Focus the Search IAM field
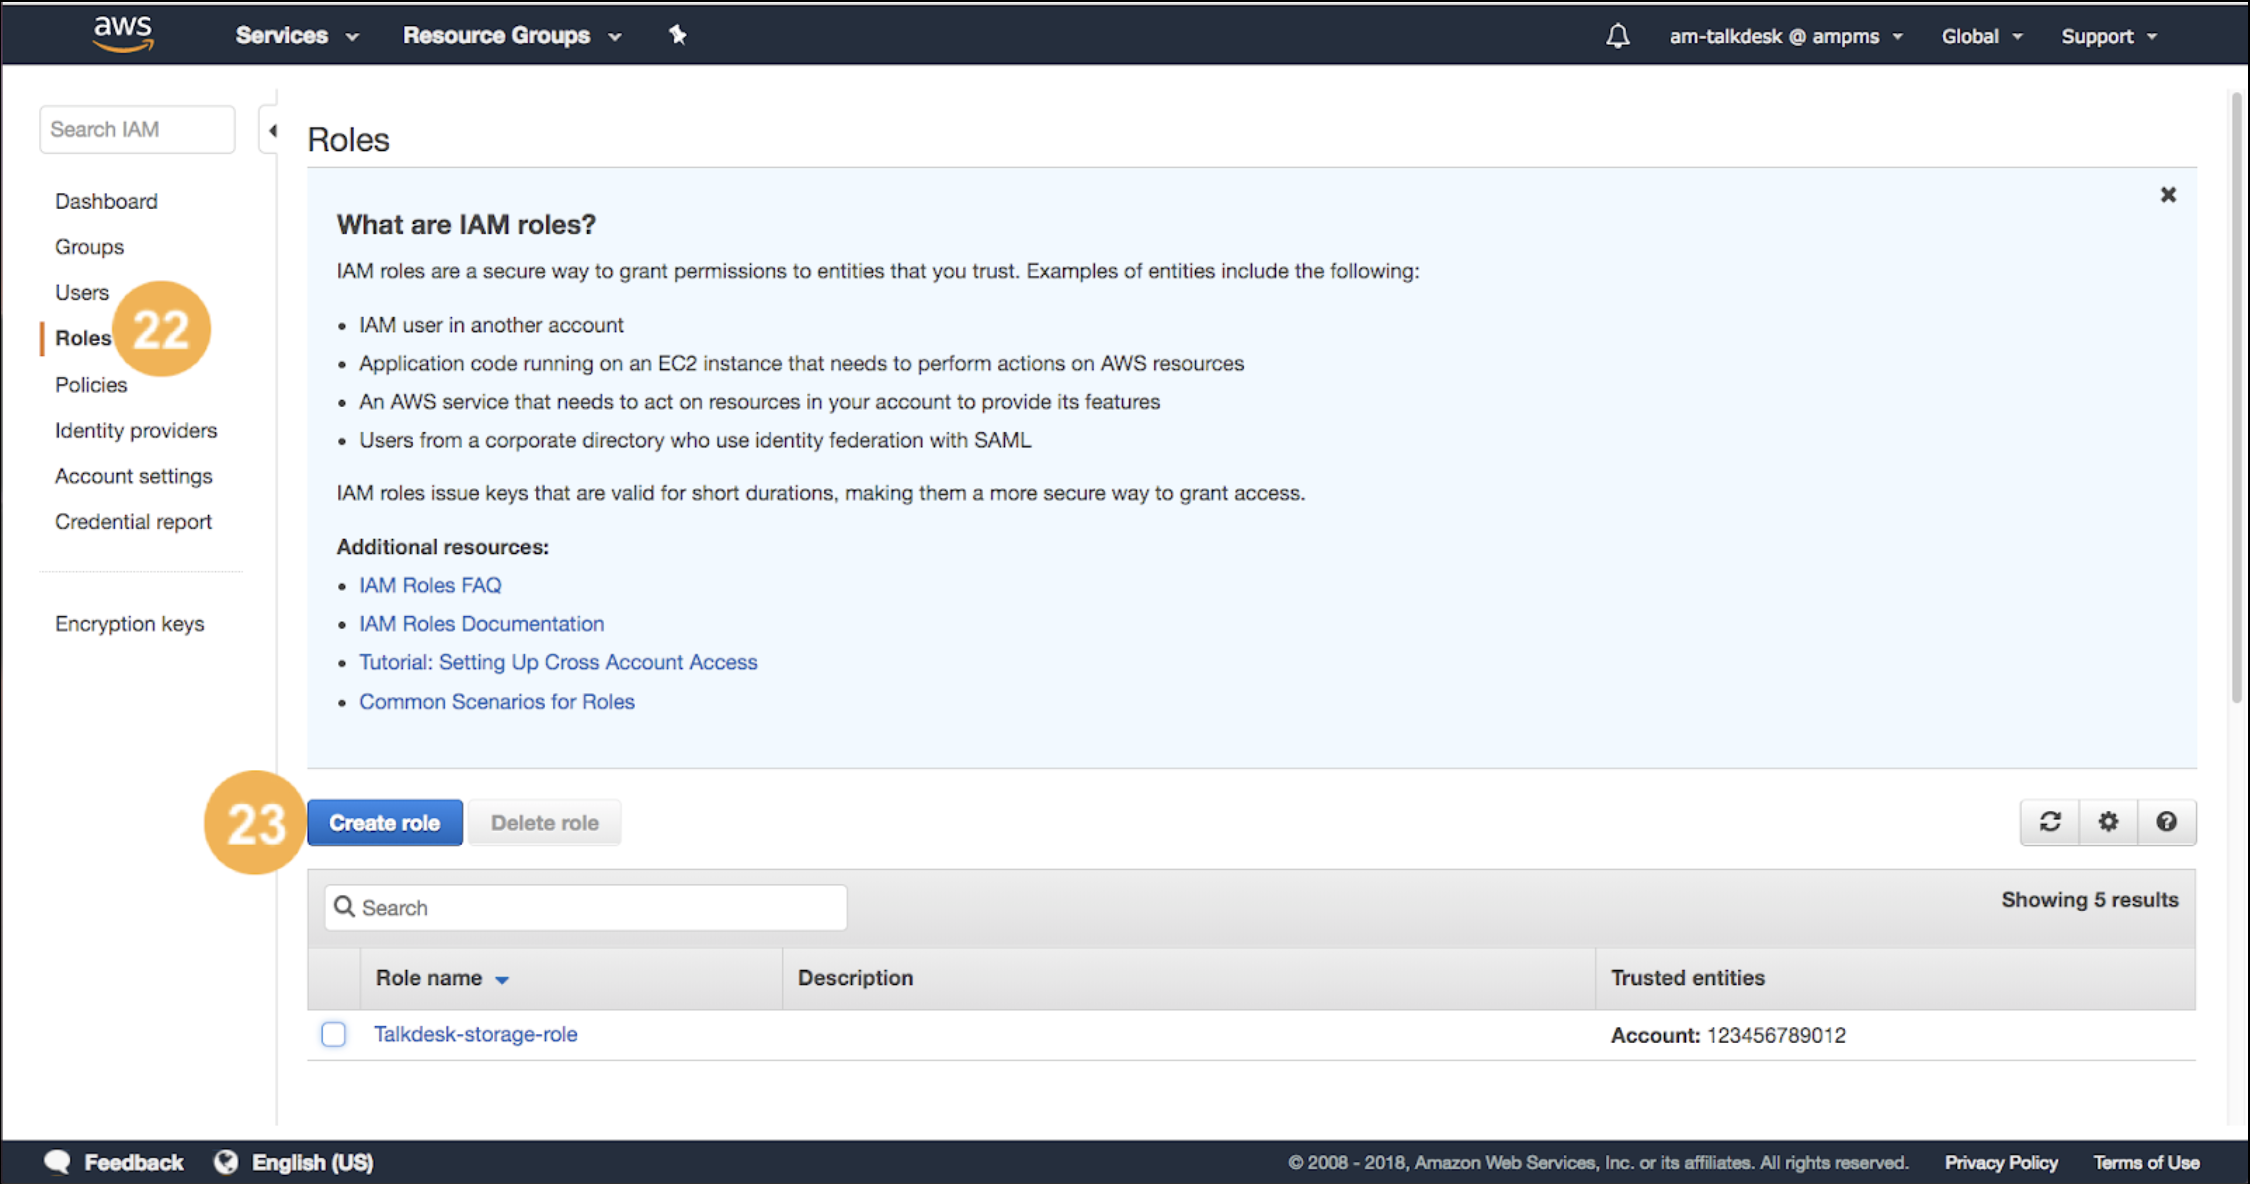 pos(137,129)
